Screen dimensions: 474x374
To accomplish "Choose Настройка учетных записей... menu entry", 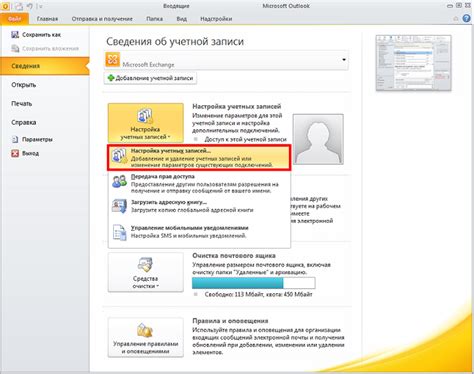I will (x=199, y=158).
